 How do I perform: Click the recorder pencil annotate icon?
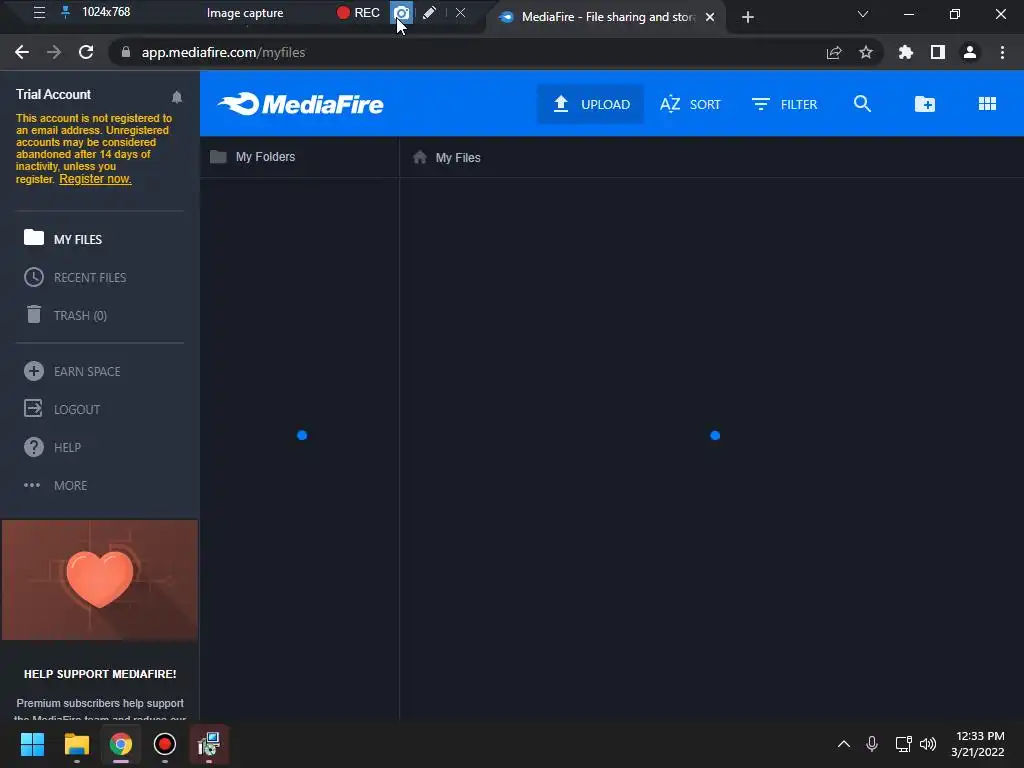pyautogui.click(x=429, y=12)
